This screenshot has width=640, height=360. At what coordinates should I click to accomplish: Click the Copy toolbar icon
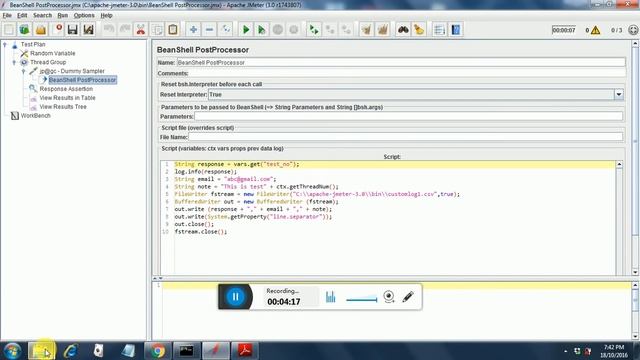click(157, 29)
